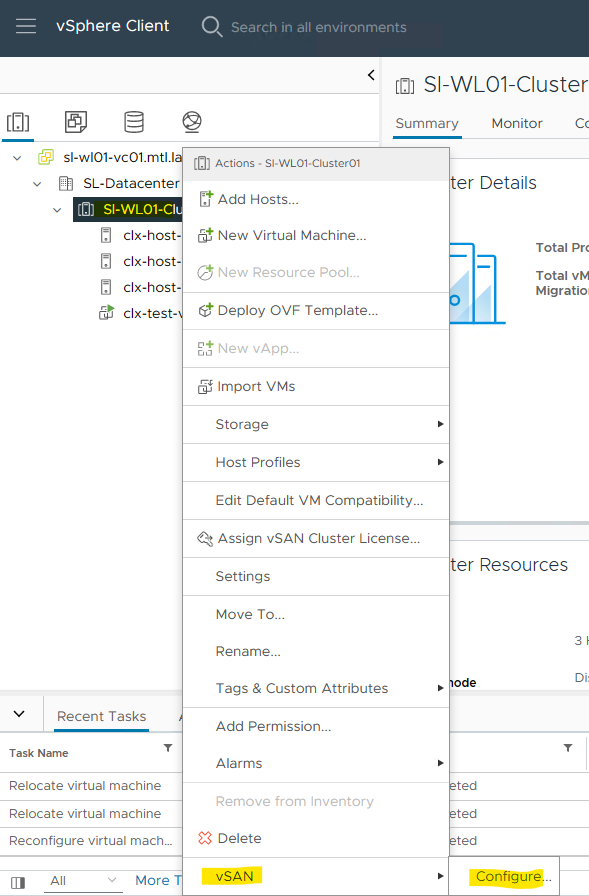The image size is (589, 896).
Task: Choose Configure in the vSAN submenu
Action: point(504,876)
